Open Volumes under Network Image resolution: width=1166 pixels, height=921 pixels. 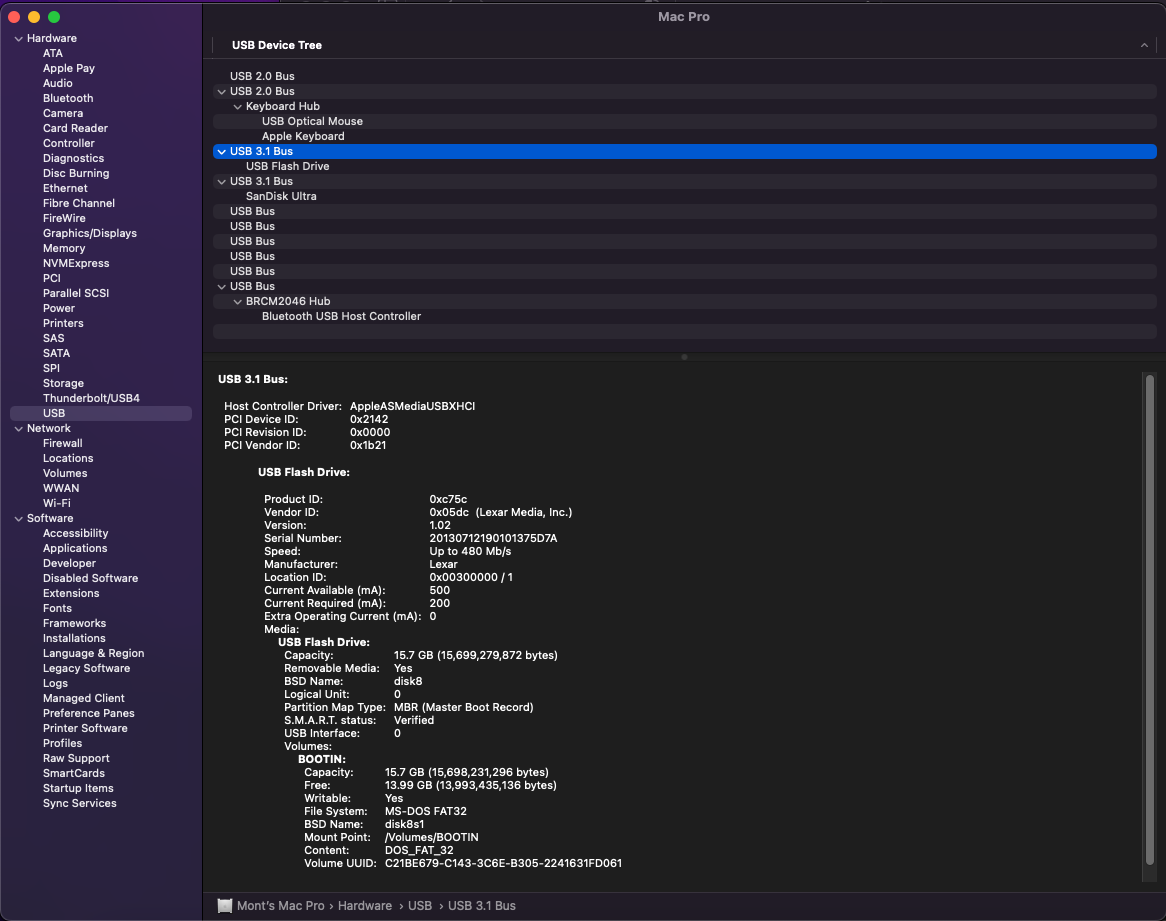point(65,473)
